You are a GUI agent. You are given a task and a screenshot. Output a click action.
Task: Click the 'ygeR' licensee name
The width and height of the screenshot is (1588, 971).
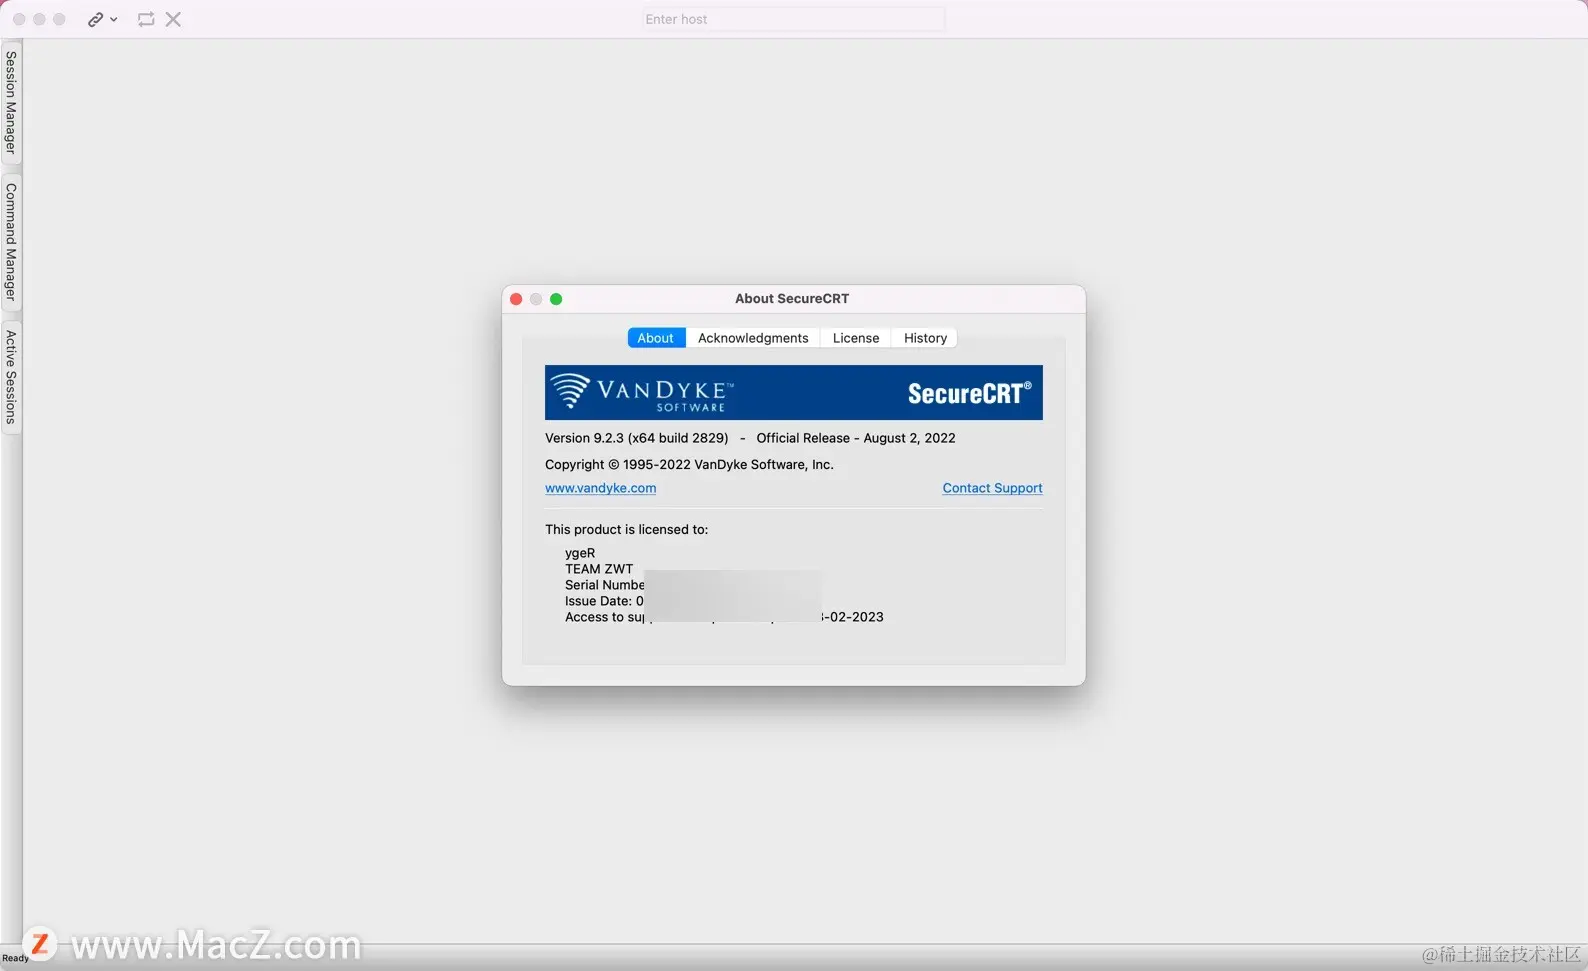[580, 553]
